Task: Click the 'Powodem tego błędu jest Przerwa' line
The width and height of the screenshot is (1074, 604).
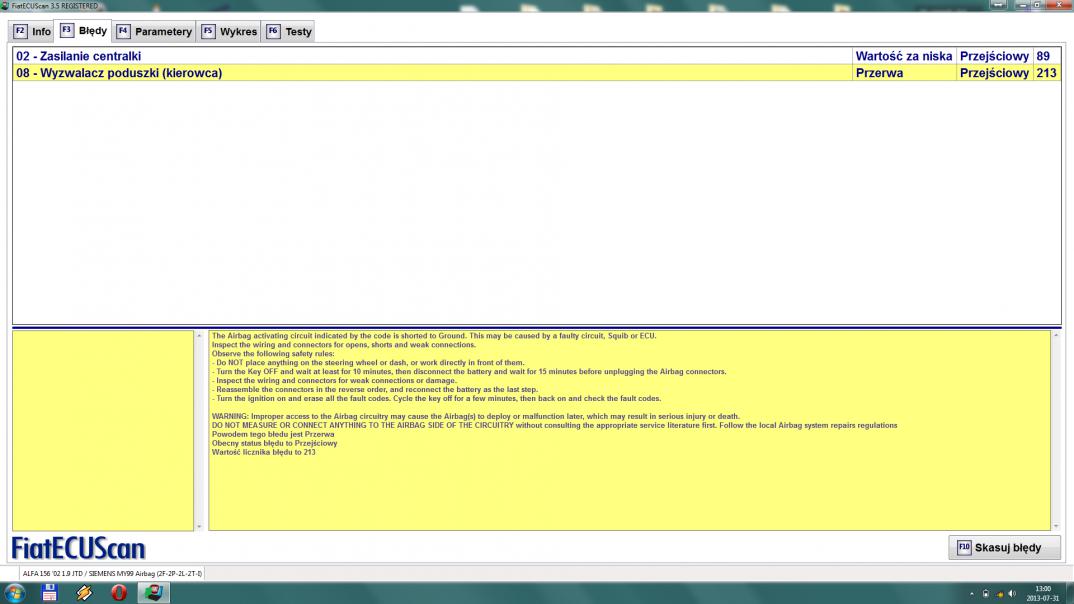Action: [273, 434]
